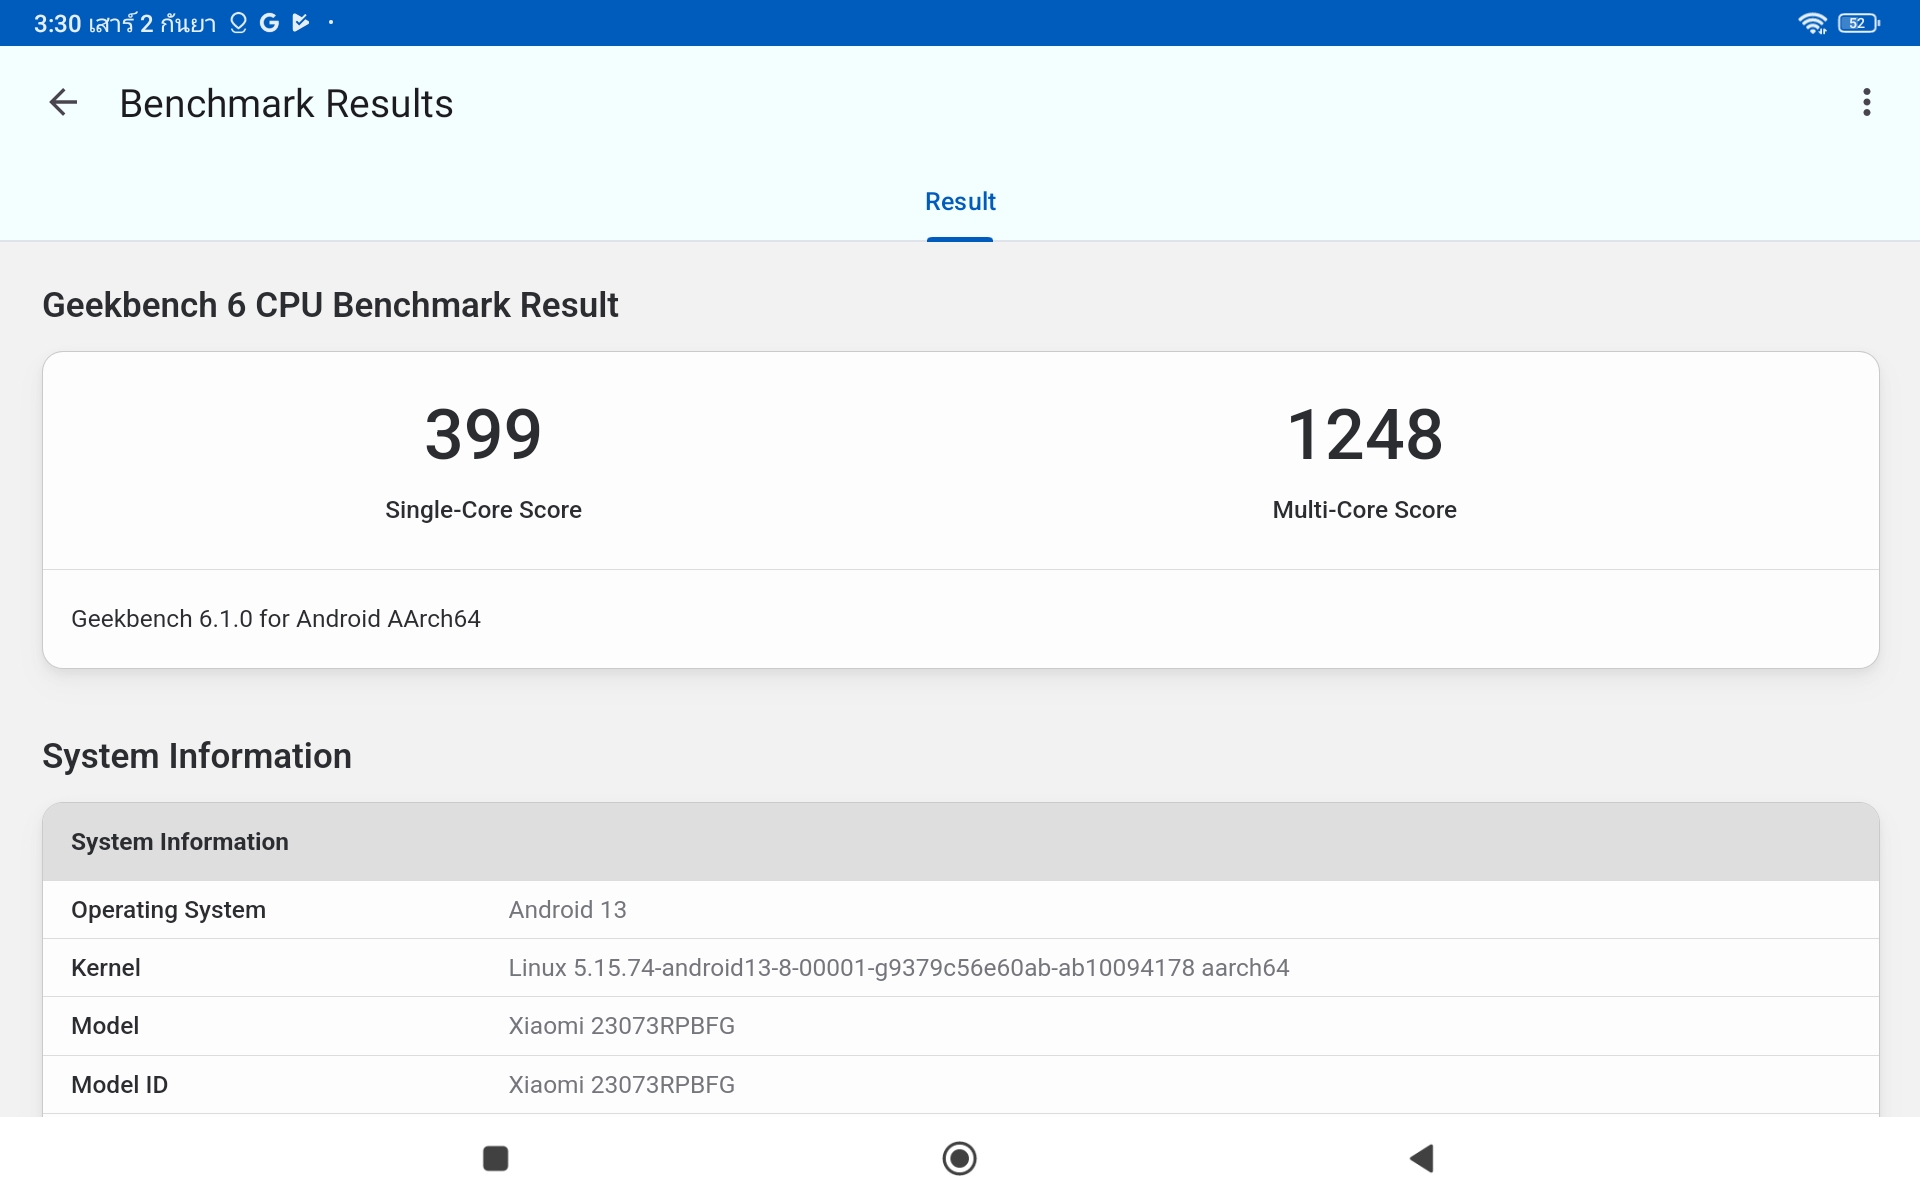Select the Result tab
Image resolution: width=1920 pixels, height=1200 pixels.
pyautogui.click(x=960, y=202)
